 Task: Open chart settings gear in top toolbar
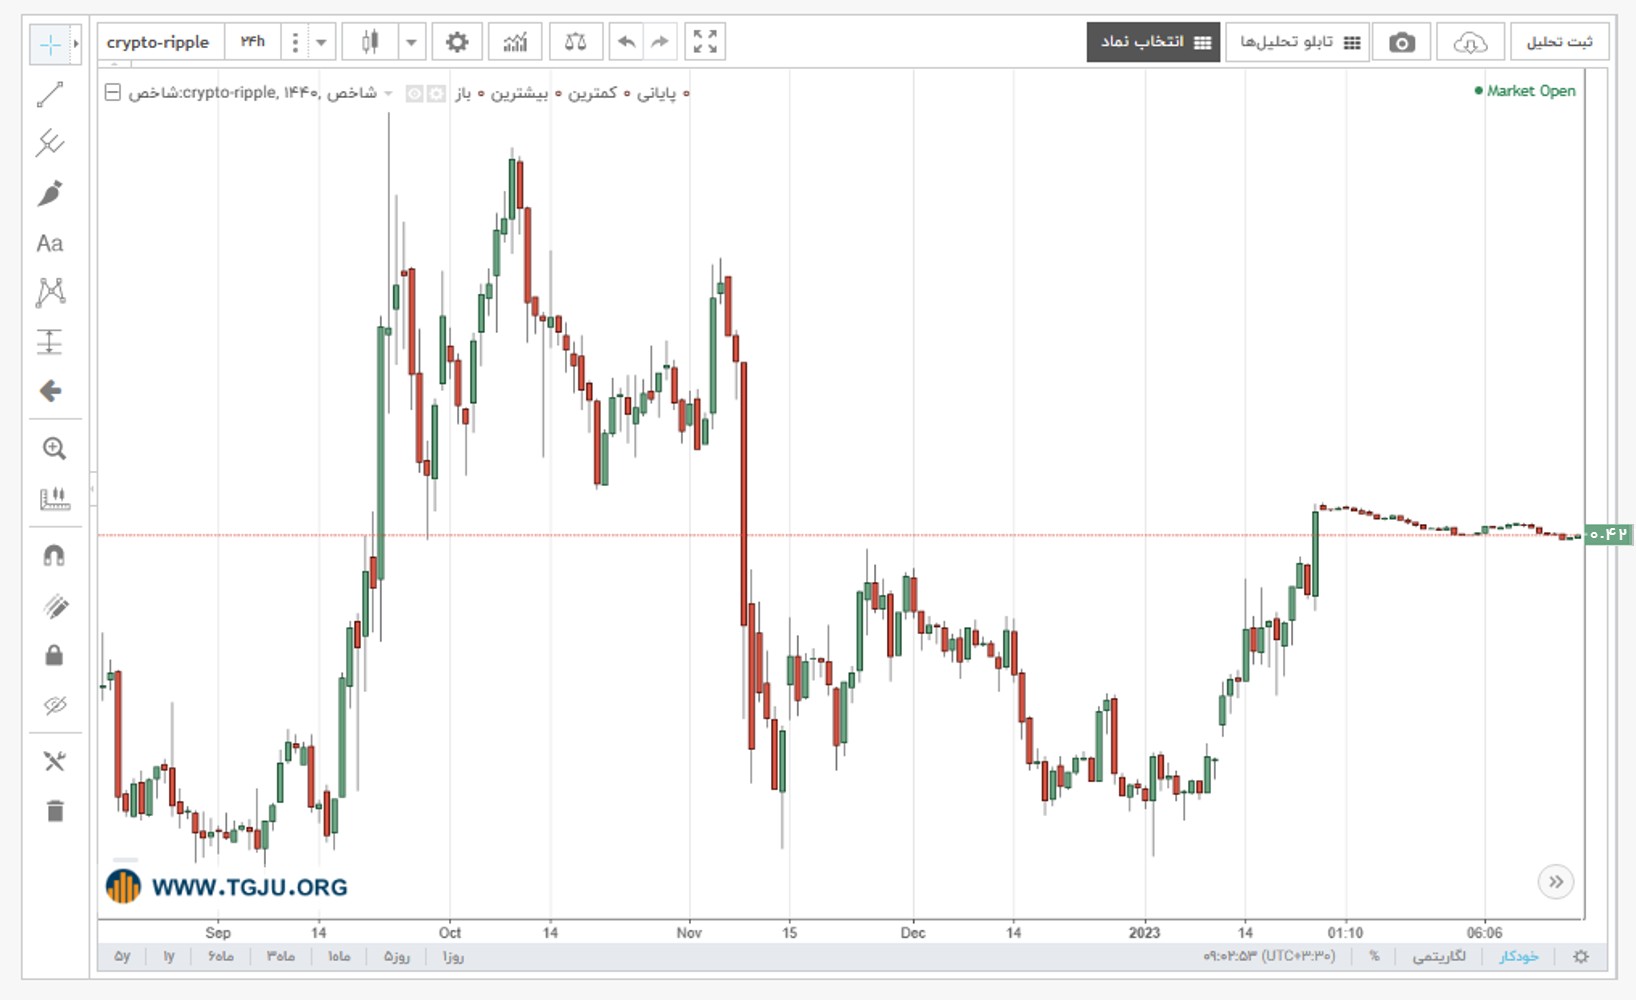(x=457, y=42)
